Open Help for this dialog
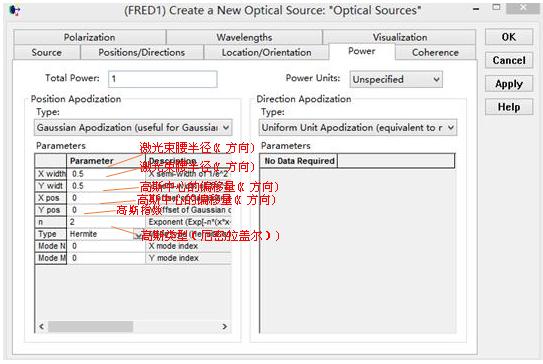 click(509, 107)
